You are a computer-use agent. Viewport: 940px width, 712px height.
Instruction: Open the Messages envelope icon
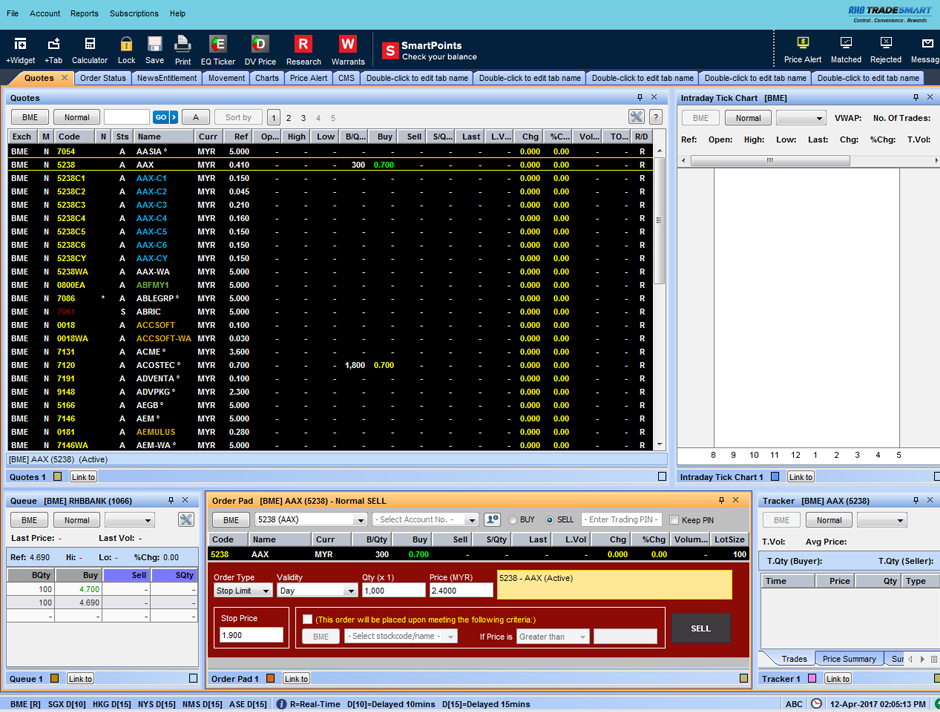pos(926,50)
